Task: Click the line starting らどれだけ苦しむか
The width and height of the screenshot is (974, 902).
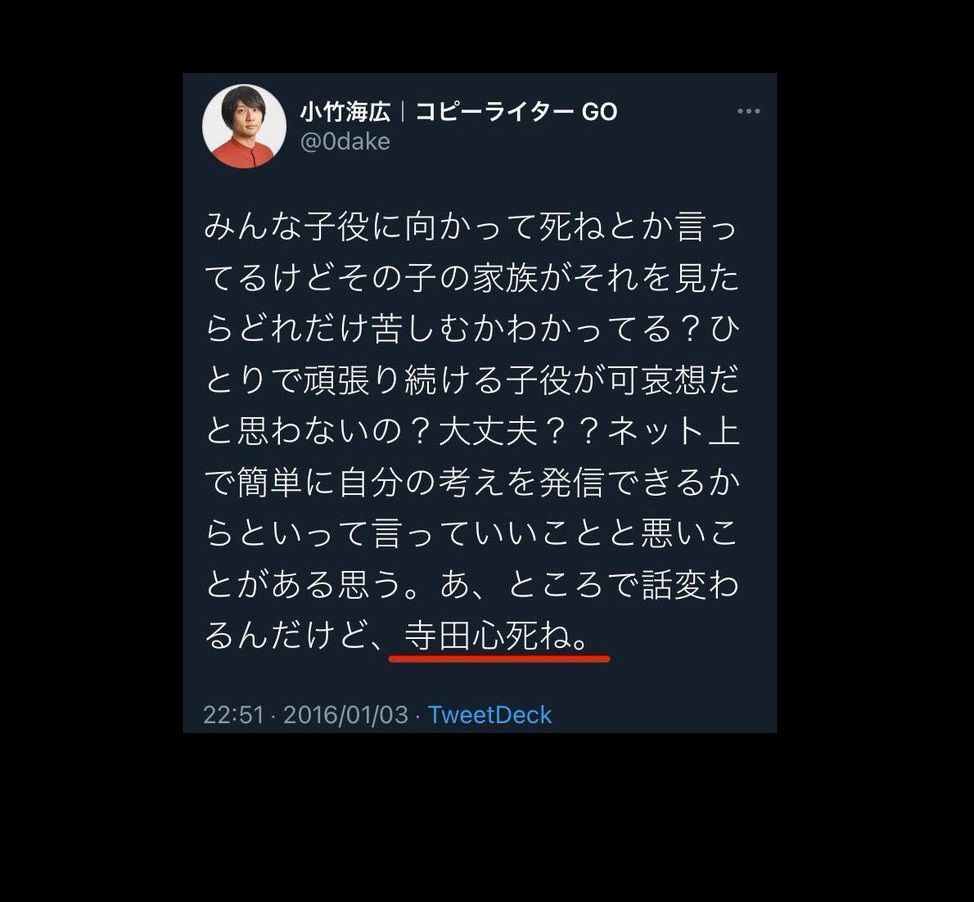Action: click(472, 328)
